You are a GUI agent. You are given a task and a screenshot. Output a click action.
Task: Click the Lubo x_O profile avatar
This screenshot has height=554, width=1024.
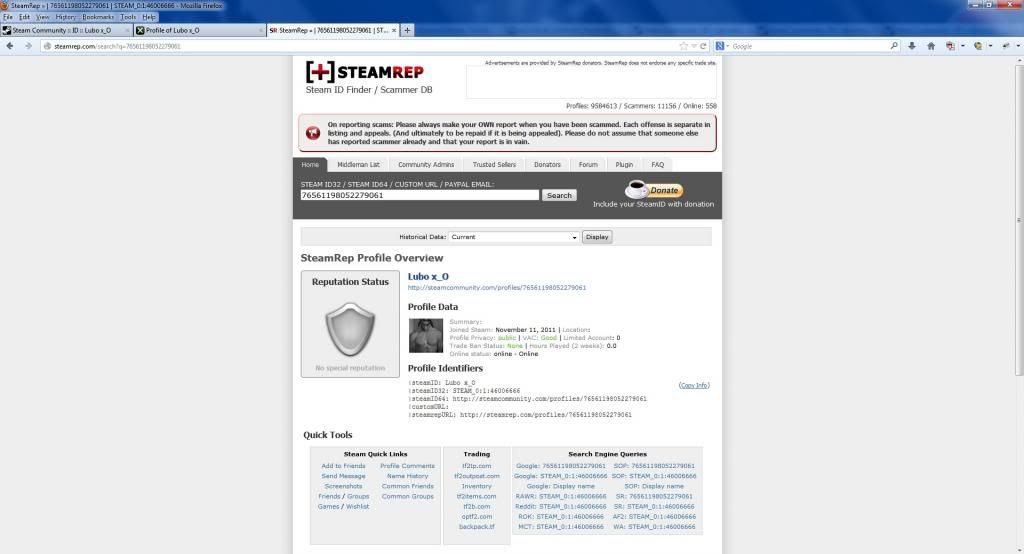(426, 336)
